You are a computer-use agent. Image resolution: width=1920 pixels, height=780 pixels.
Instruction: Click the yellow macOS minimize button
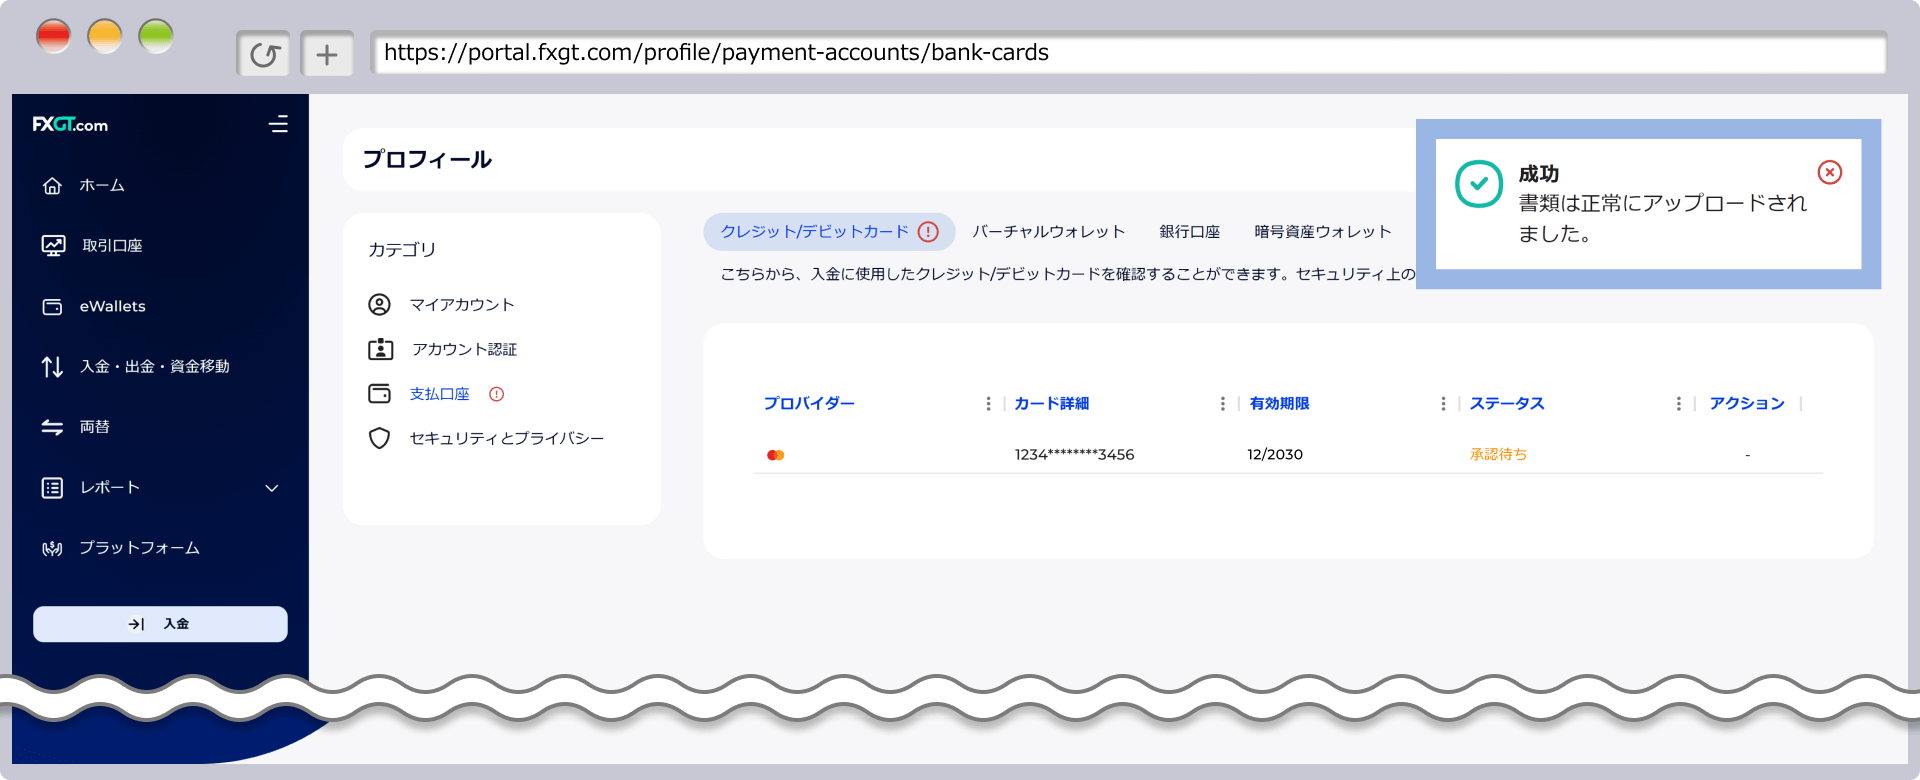click(104, 37)
